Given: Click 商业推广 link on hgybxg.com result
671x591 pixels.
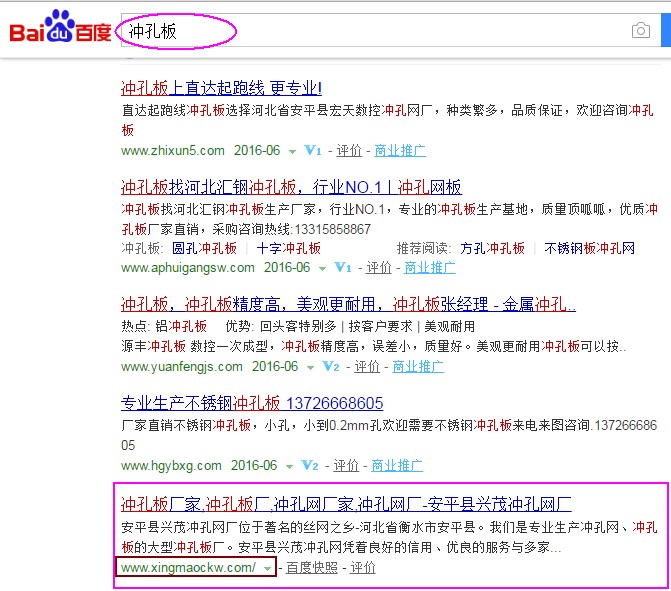Looking at the screenshot, I should pyautogui.click(x=397, y=466).
